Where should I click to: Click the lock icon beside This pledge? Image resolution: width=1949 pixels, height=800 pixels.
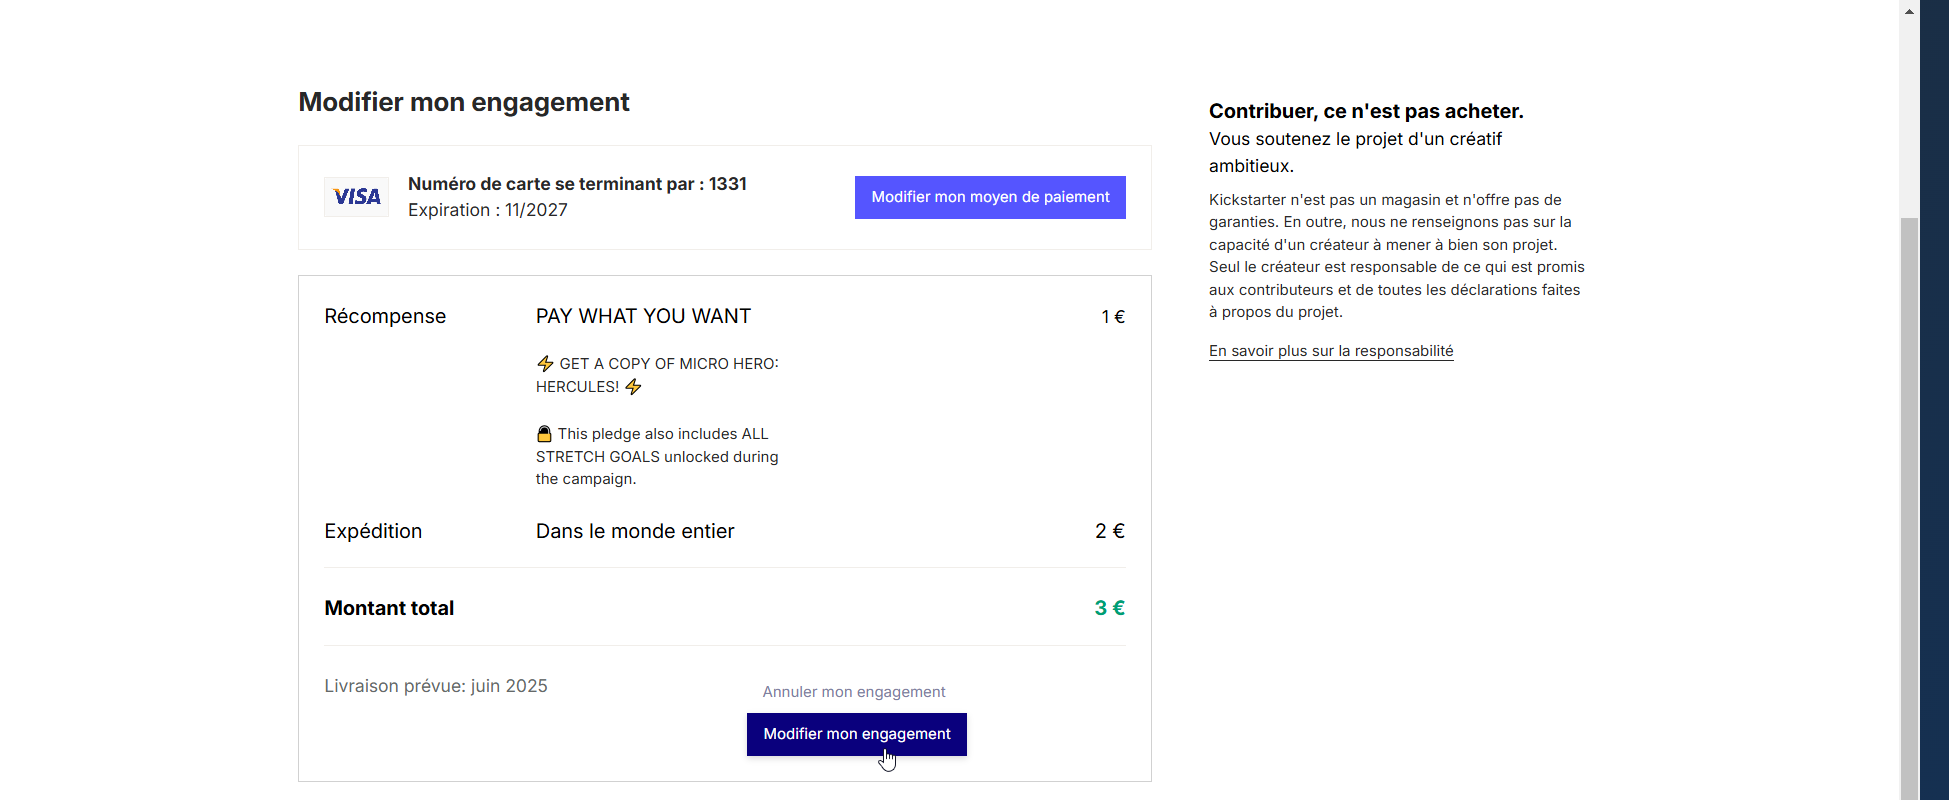tap(544, 434)
